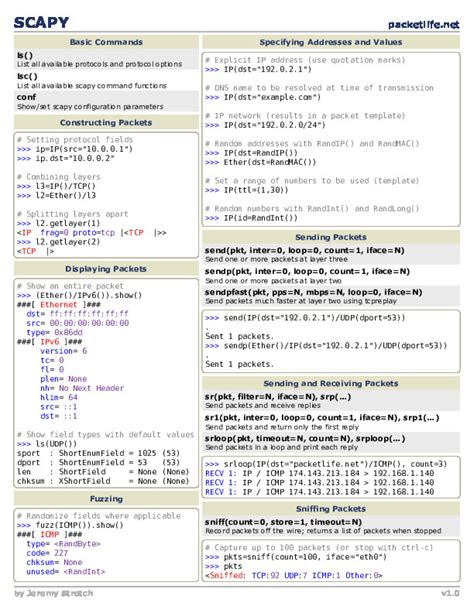
Task: Click the dst= ff:ff:ff:ff:ff:ff field line
Action: tap(77, 314)
